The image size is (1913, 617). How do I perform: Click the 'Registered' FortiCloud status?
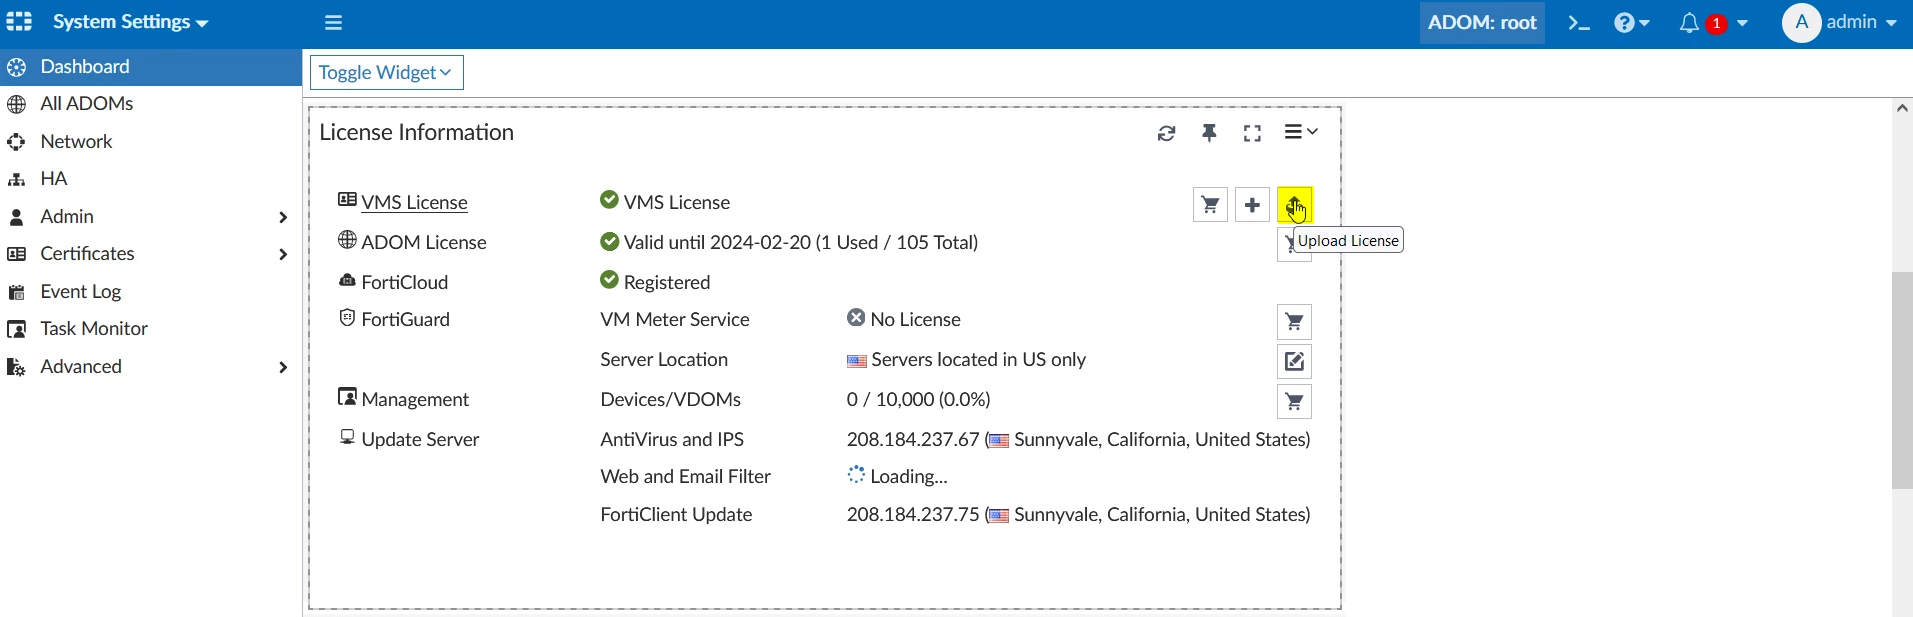(x=667, y=283)
